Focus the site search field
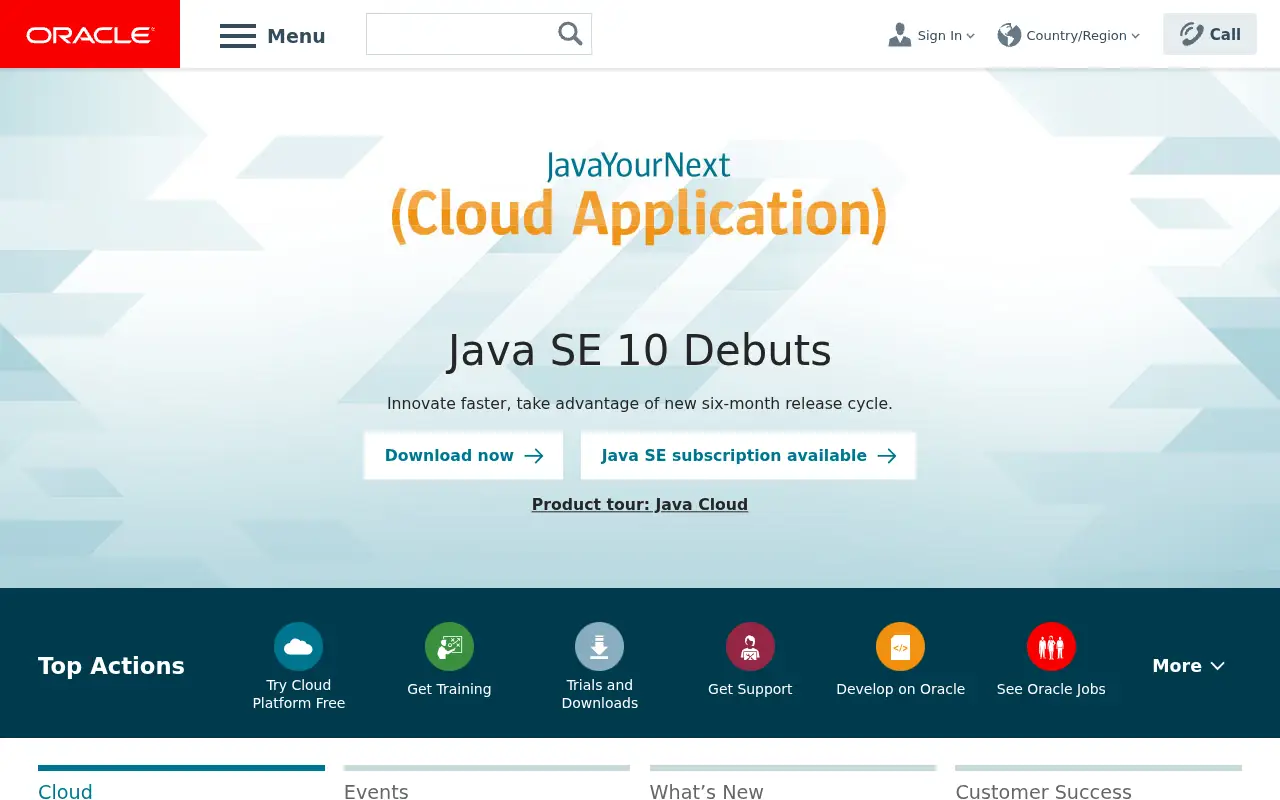 click(x=479, y=34)
